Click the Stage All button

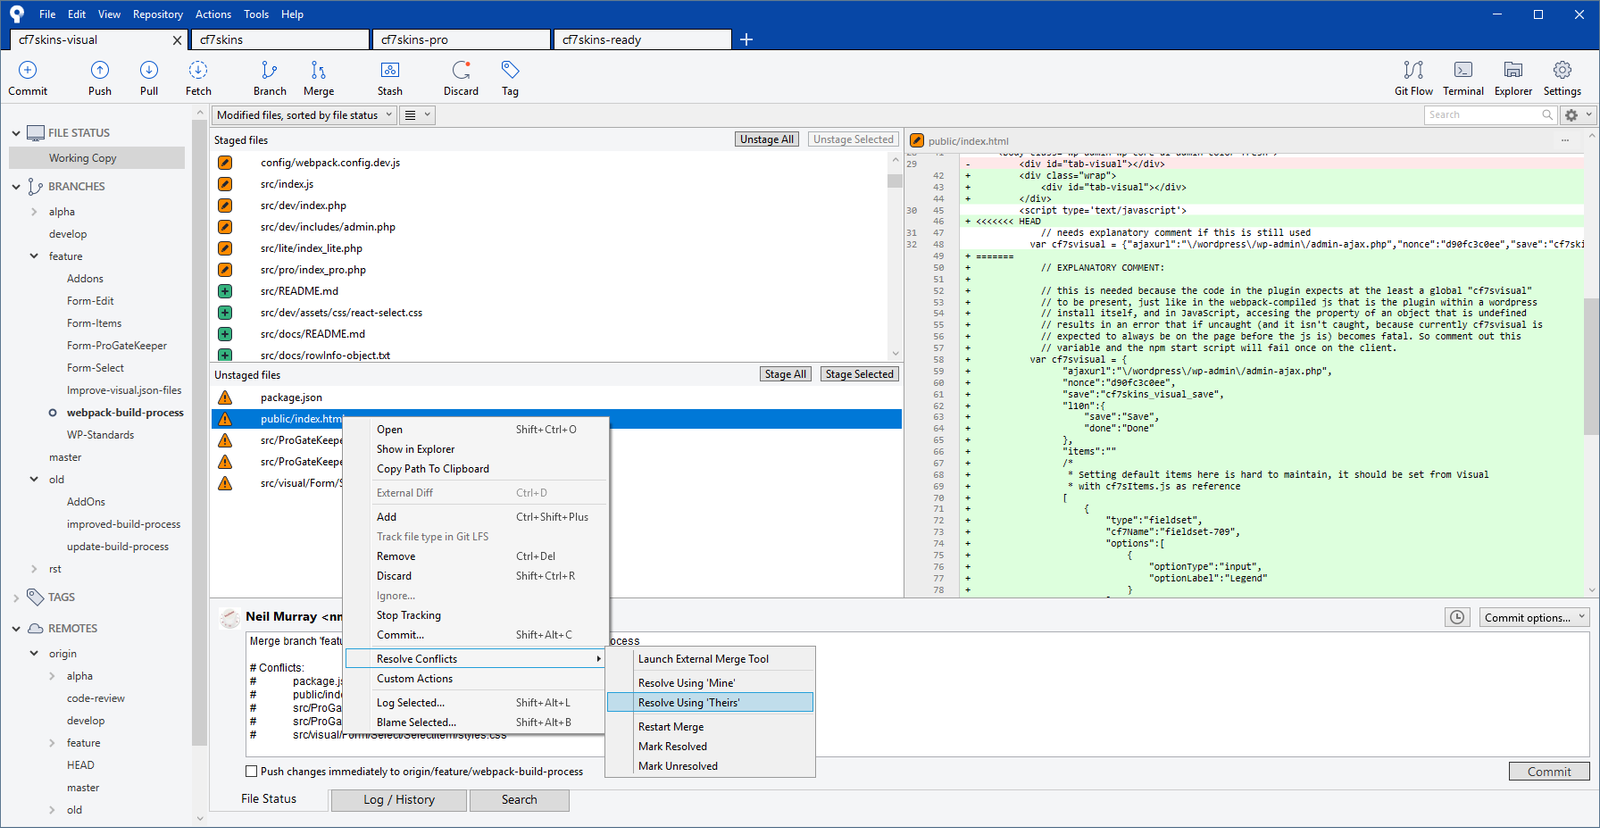point(785,374)
